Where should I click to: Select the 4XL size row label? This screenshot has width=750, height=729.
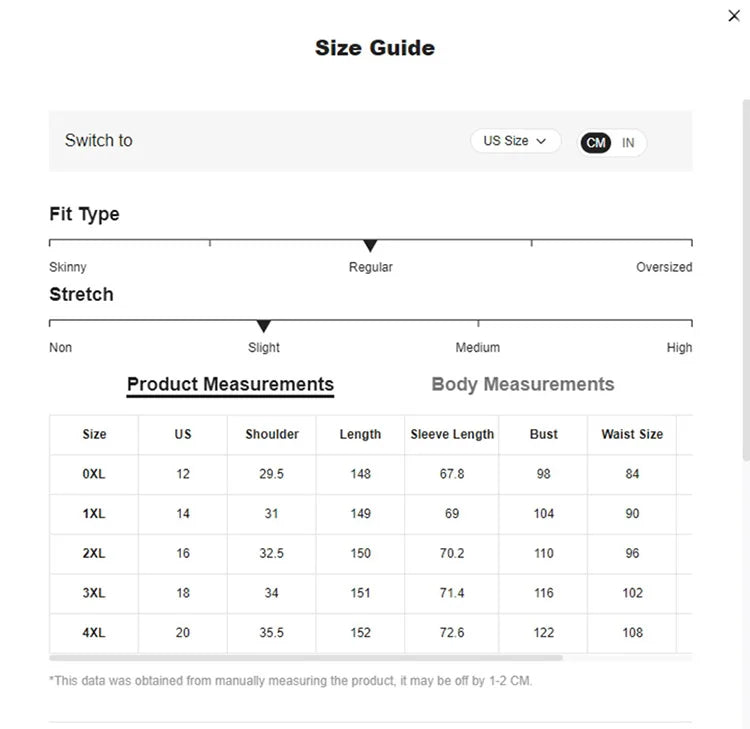[94, 633]
